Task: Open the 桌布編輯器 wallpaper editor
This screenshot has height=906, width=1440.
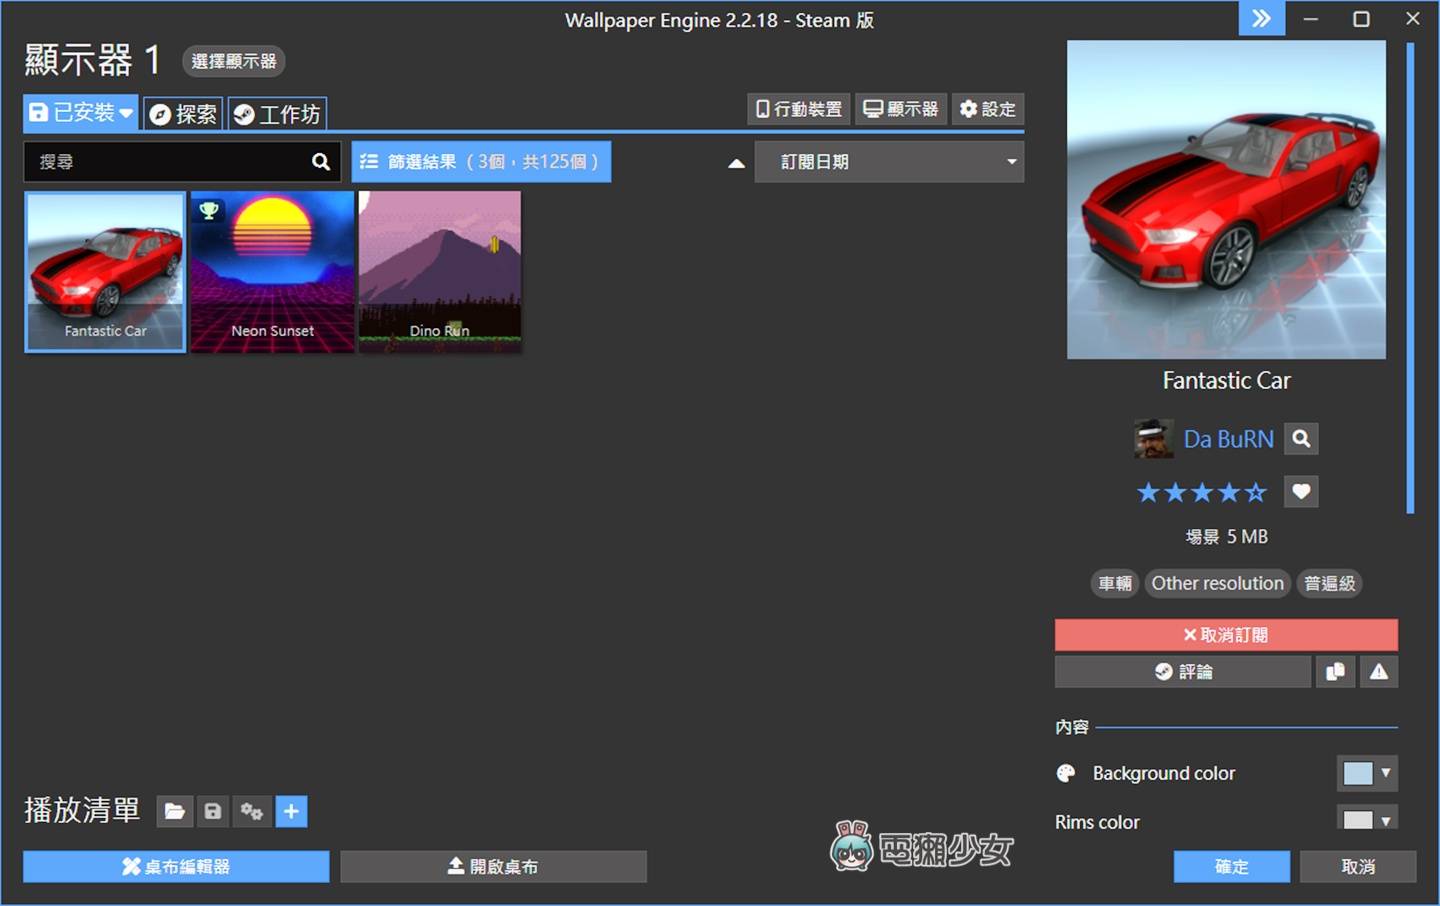Action: tap(175, 866)
